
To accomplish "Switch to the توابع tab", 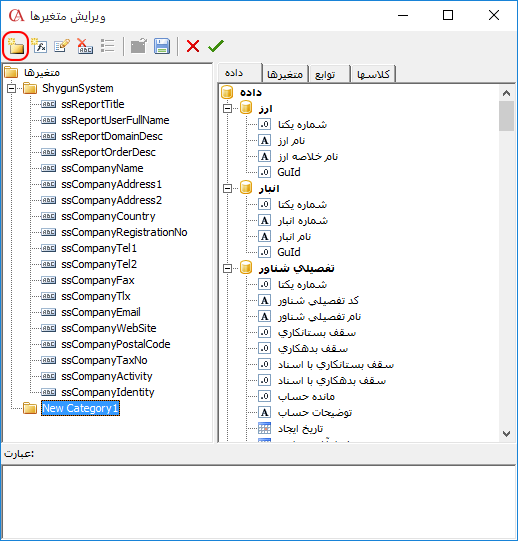I will [325, 74].
